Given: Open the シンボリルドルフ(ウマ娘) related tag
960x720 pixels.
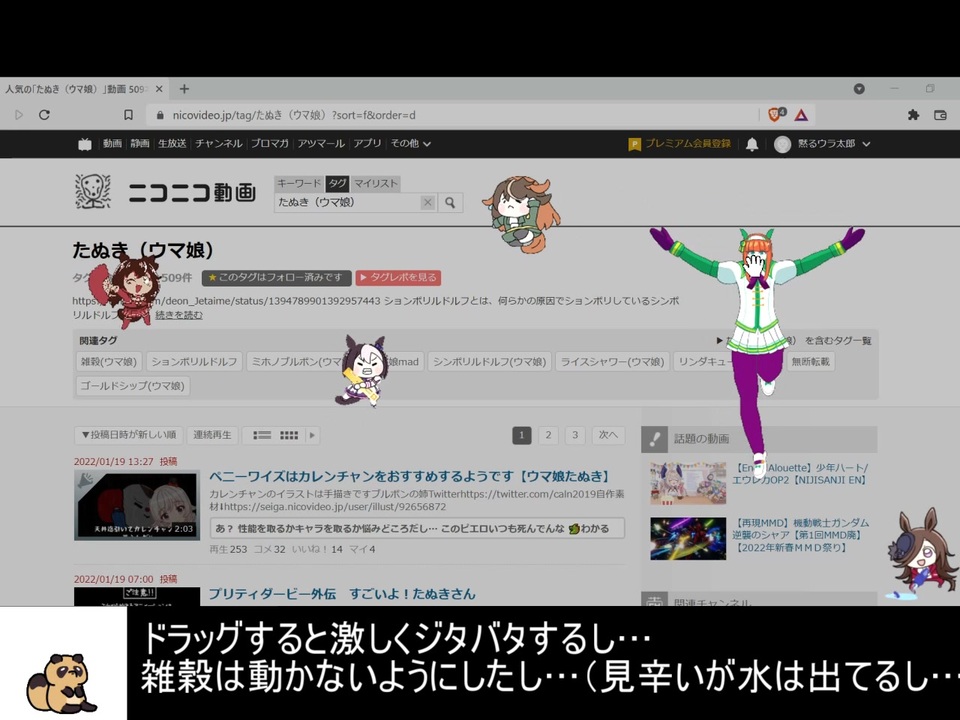Looking at the screenshot, I should pos(490,362).
